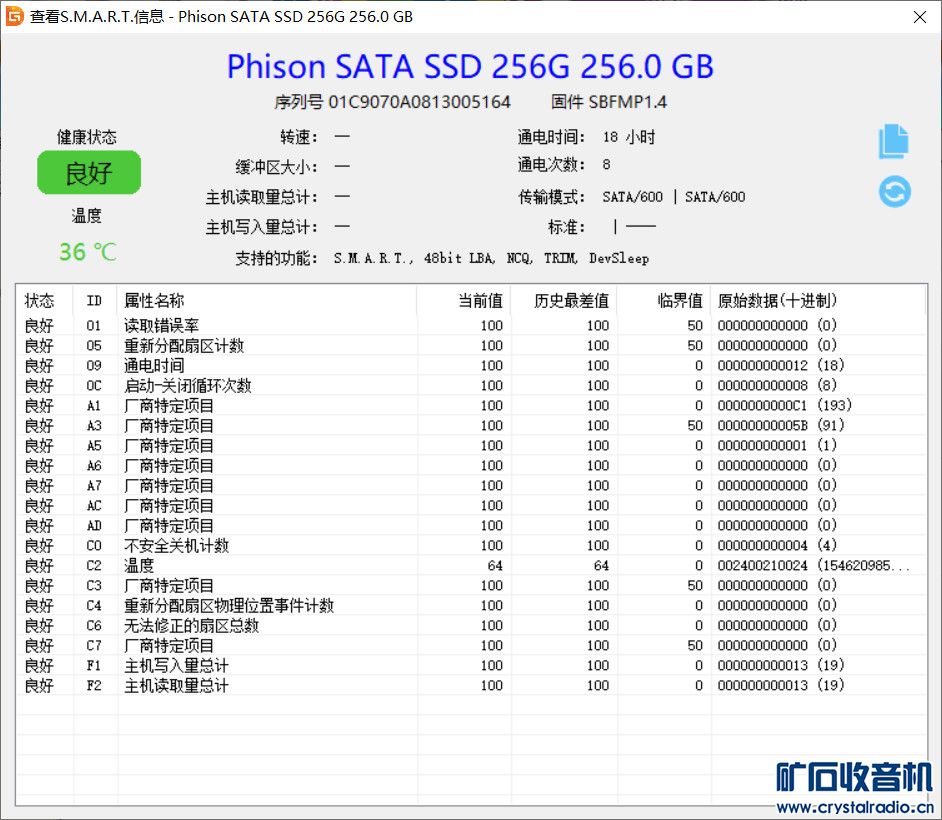The height and width of the screenshot is (820, 942).
Task: Click the supported features list text
Action: (491, 258)
